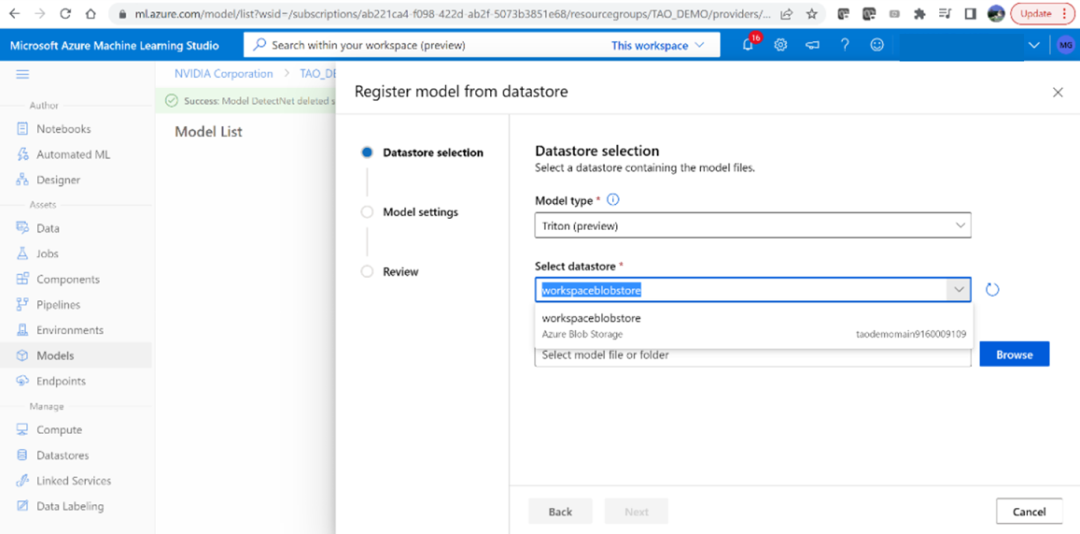The width and height of the screenshot is (1080, 534).
Task: Click the Models cube icon
Action: pos(23,356)
